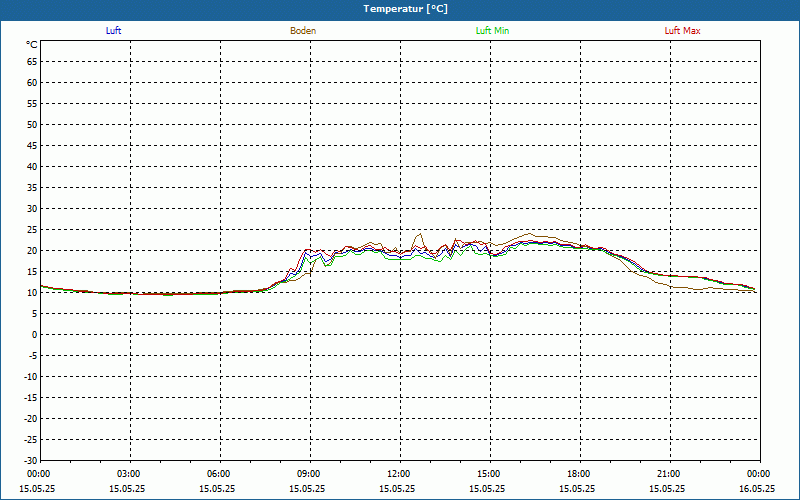Select the green Luft Min legend label
The image size is (800, 500).
tap(492, 31)
